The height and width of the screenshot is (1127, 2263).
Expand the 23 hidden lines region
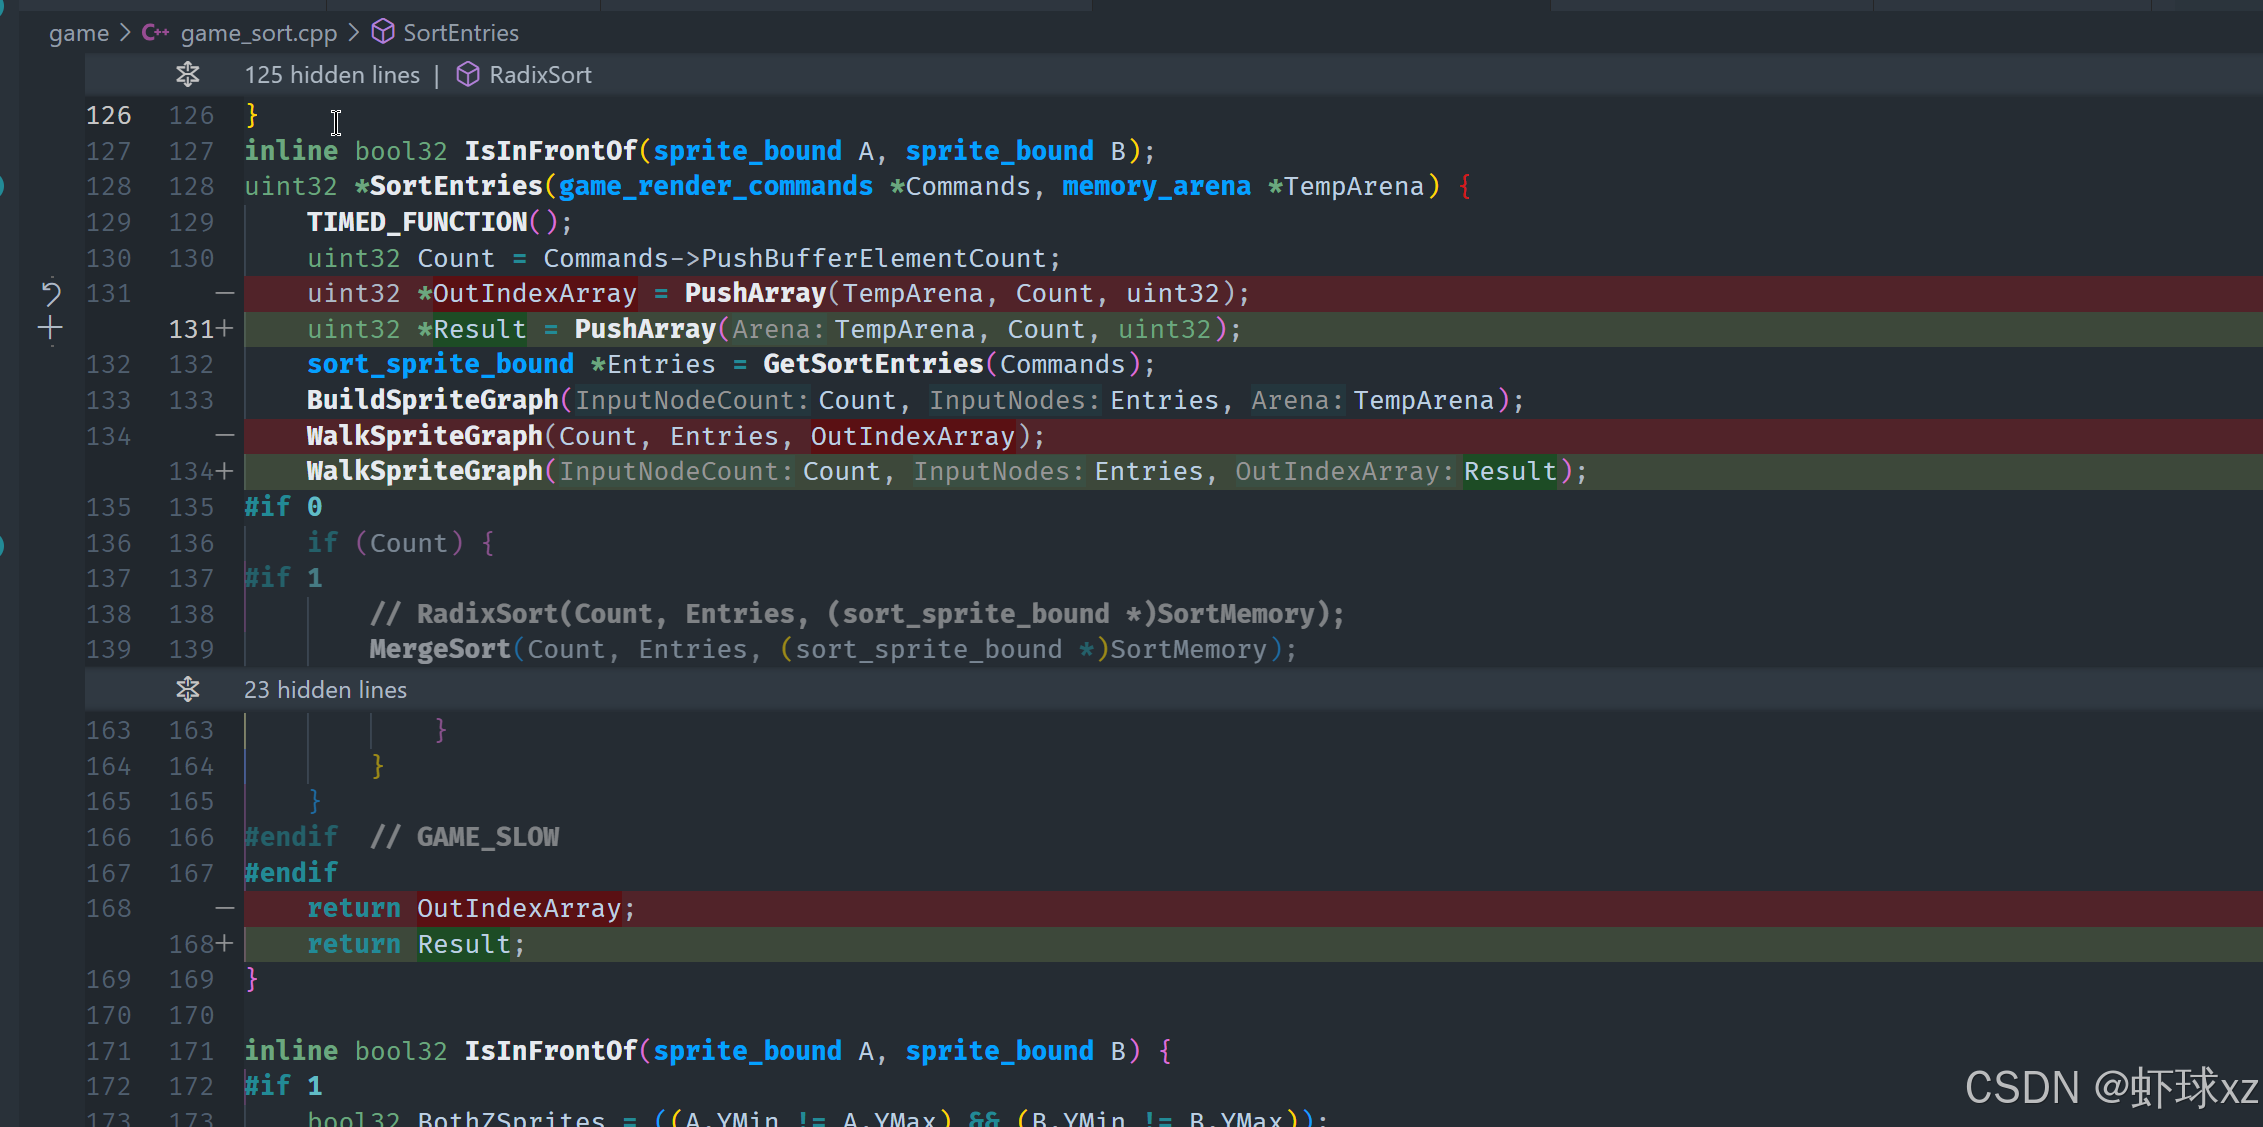[x=325, y=690]
